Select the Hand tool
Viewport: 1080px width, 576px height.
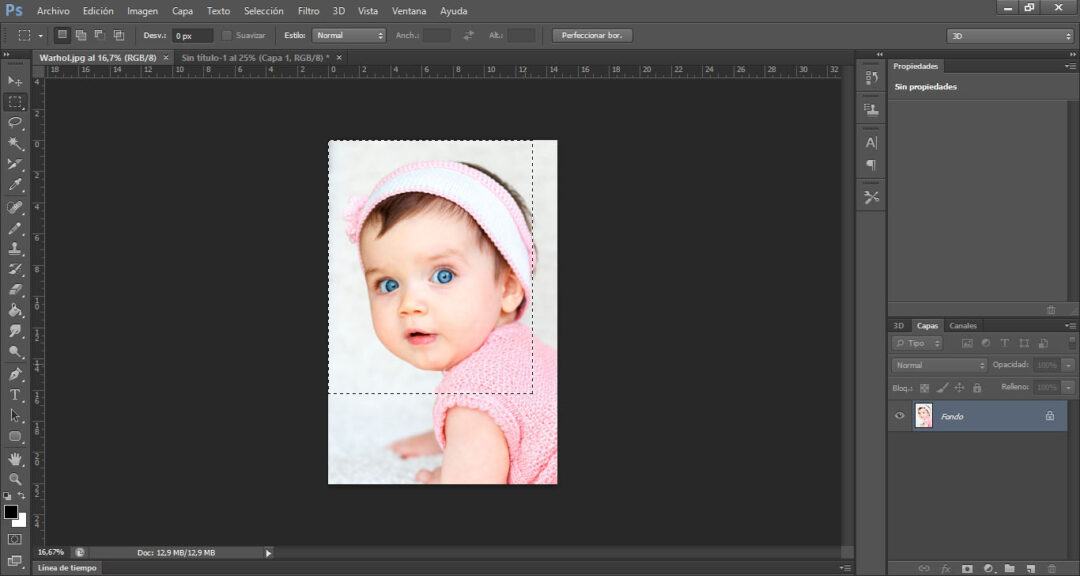pos(14,459)
